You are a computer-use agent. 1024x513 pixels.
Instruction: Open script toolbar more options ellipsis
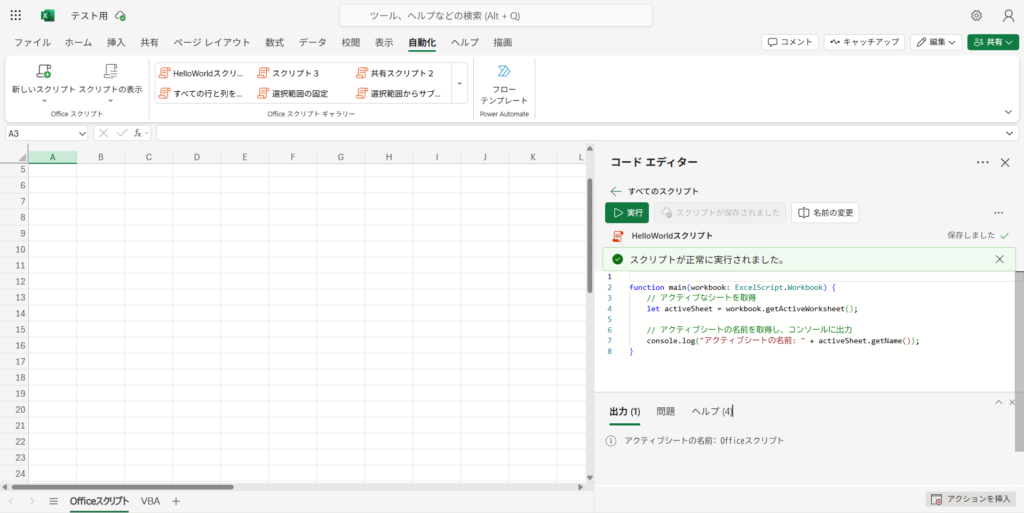click(998, 213)
